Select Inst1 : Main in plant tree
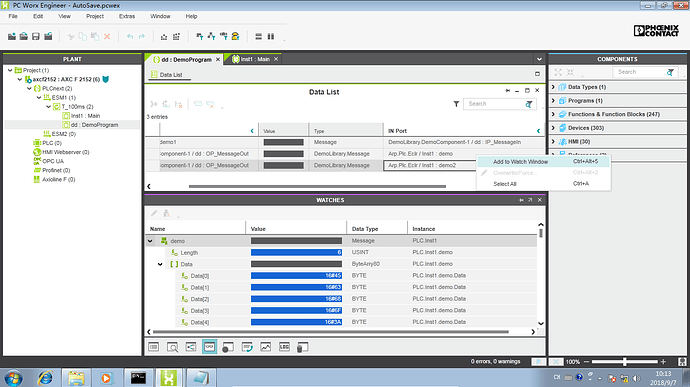This screenshot has height=387, width=690. [85, 116]
